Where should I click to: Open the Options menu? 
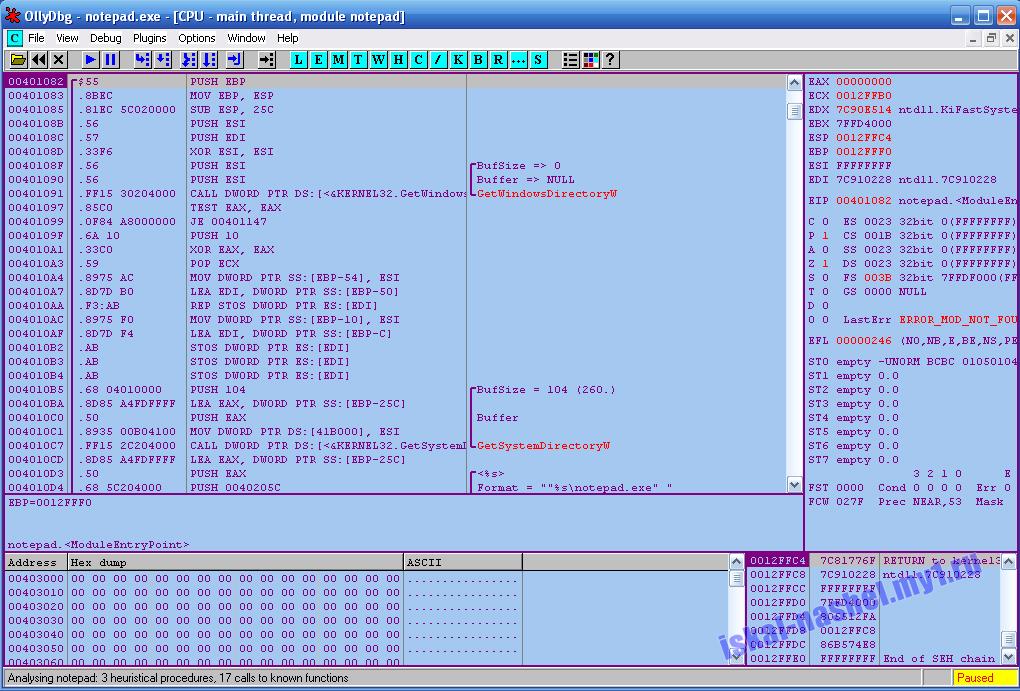[x=196, y=38]
